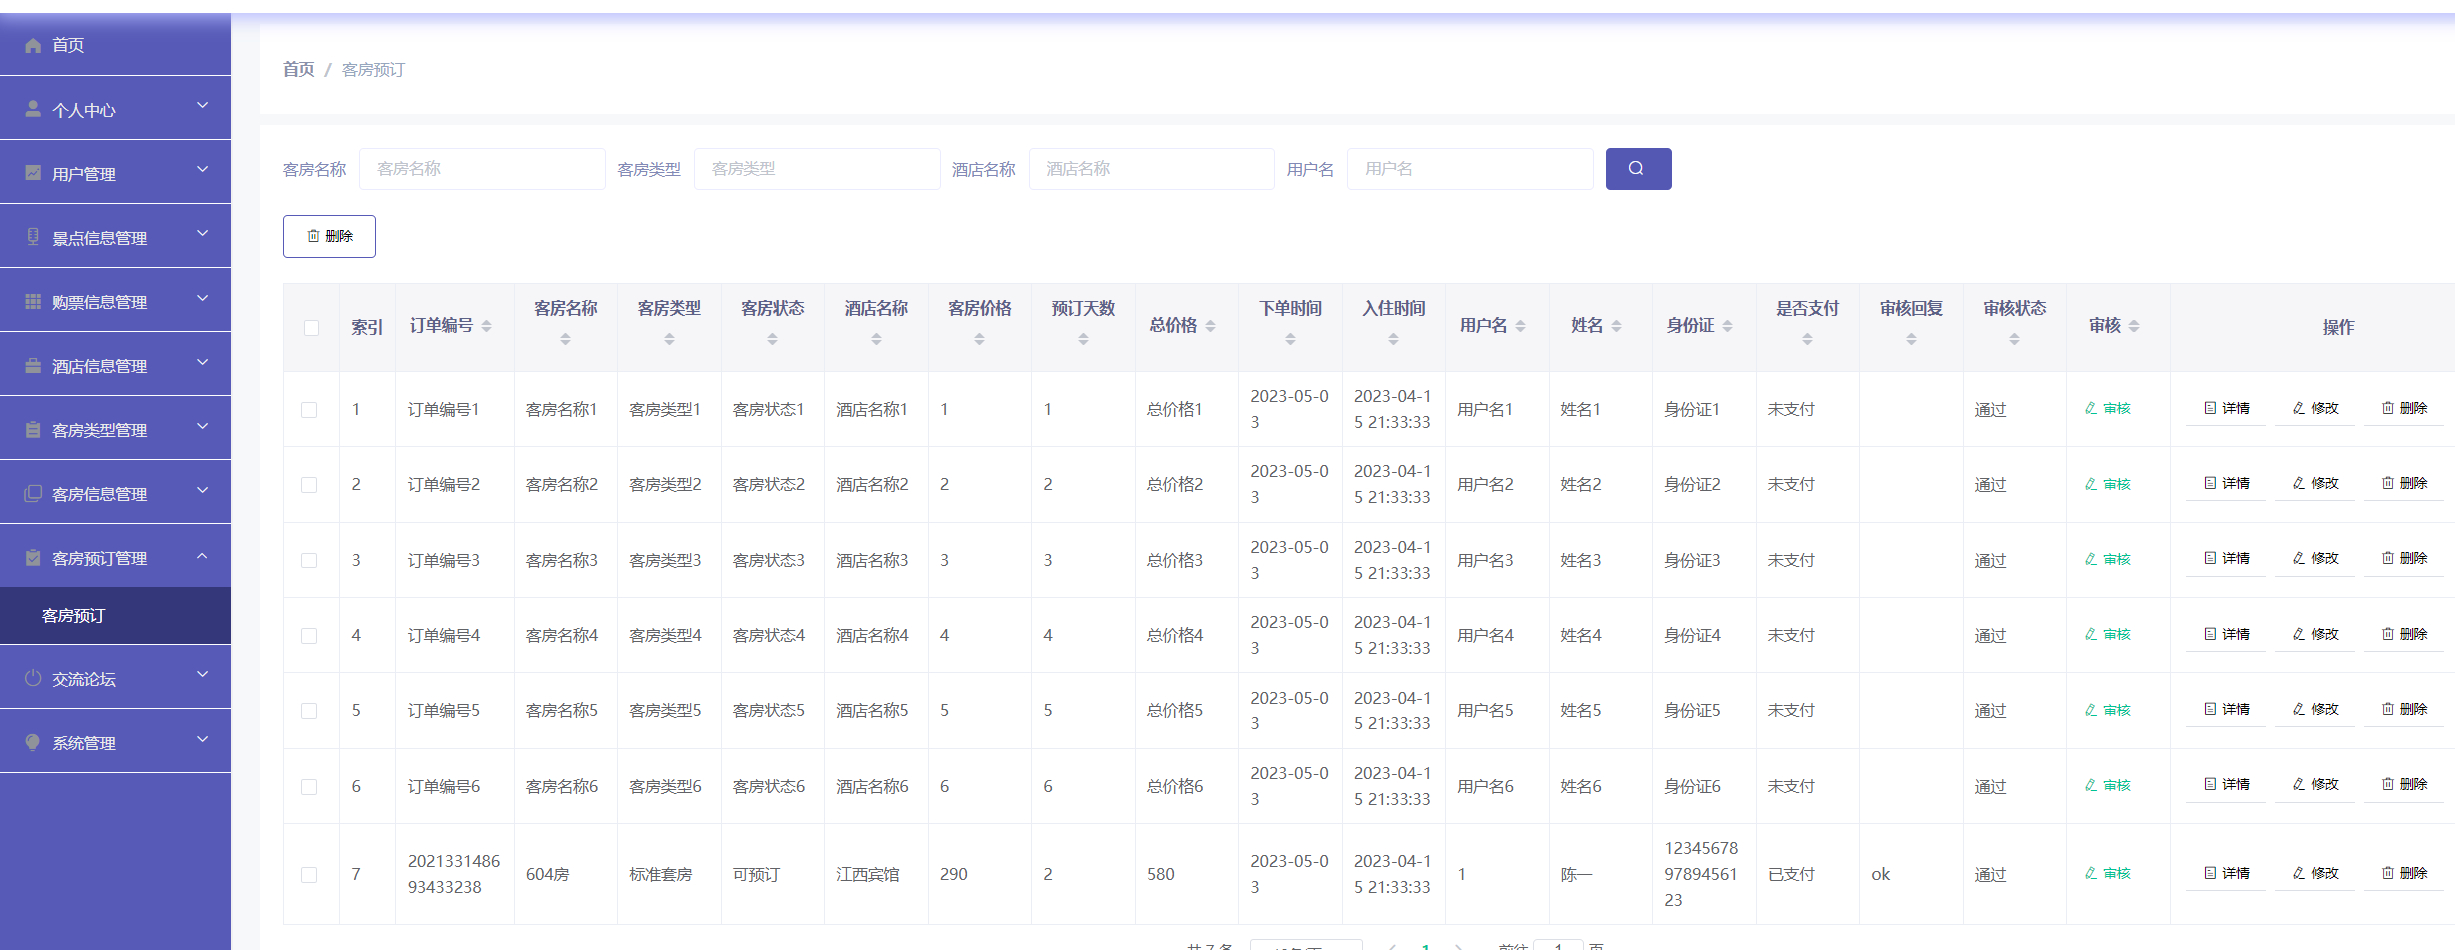Sort by 是否支付 column arrows

1807,340
